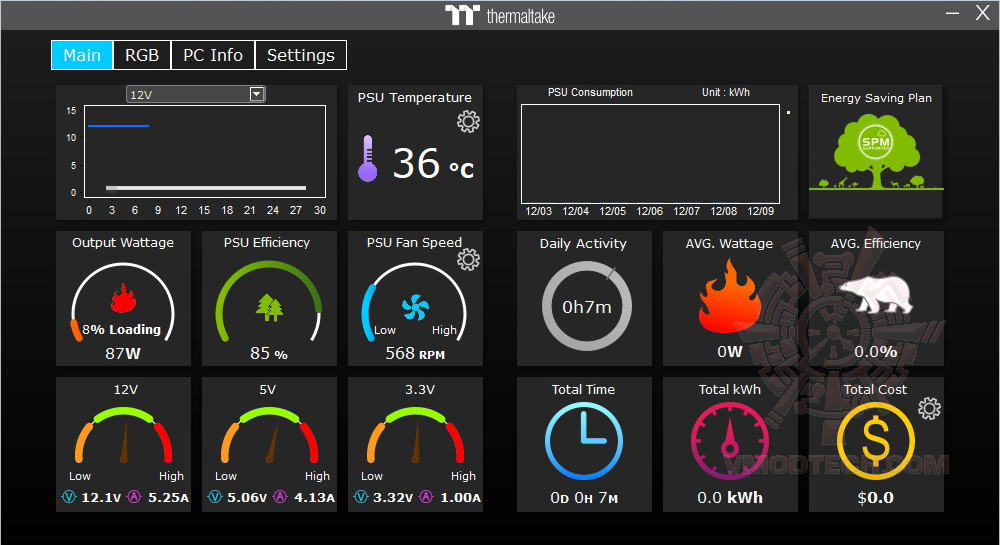Click the purple thermometer icon
The height and width of the screenshot is (545, 1000).
click(x=367, y=159)
